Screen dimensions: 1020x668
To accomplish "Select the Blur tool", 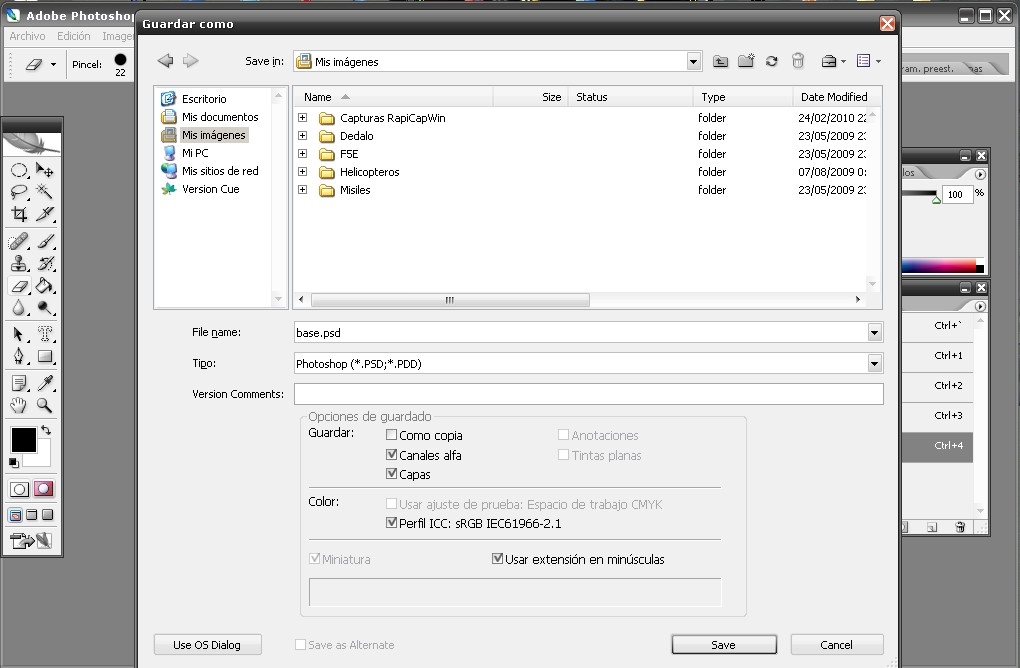I will point(19,308).
